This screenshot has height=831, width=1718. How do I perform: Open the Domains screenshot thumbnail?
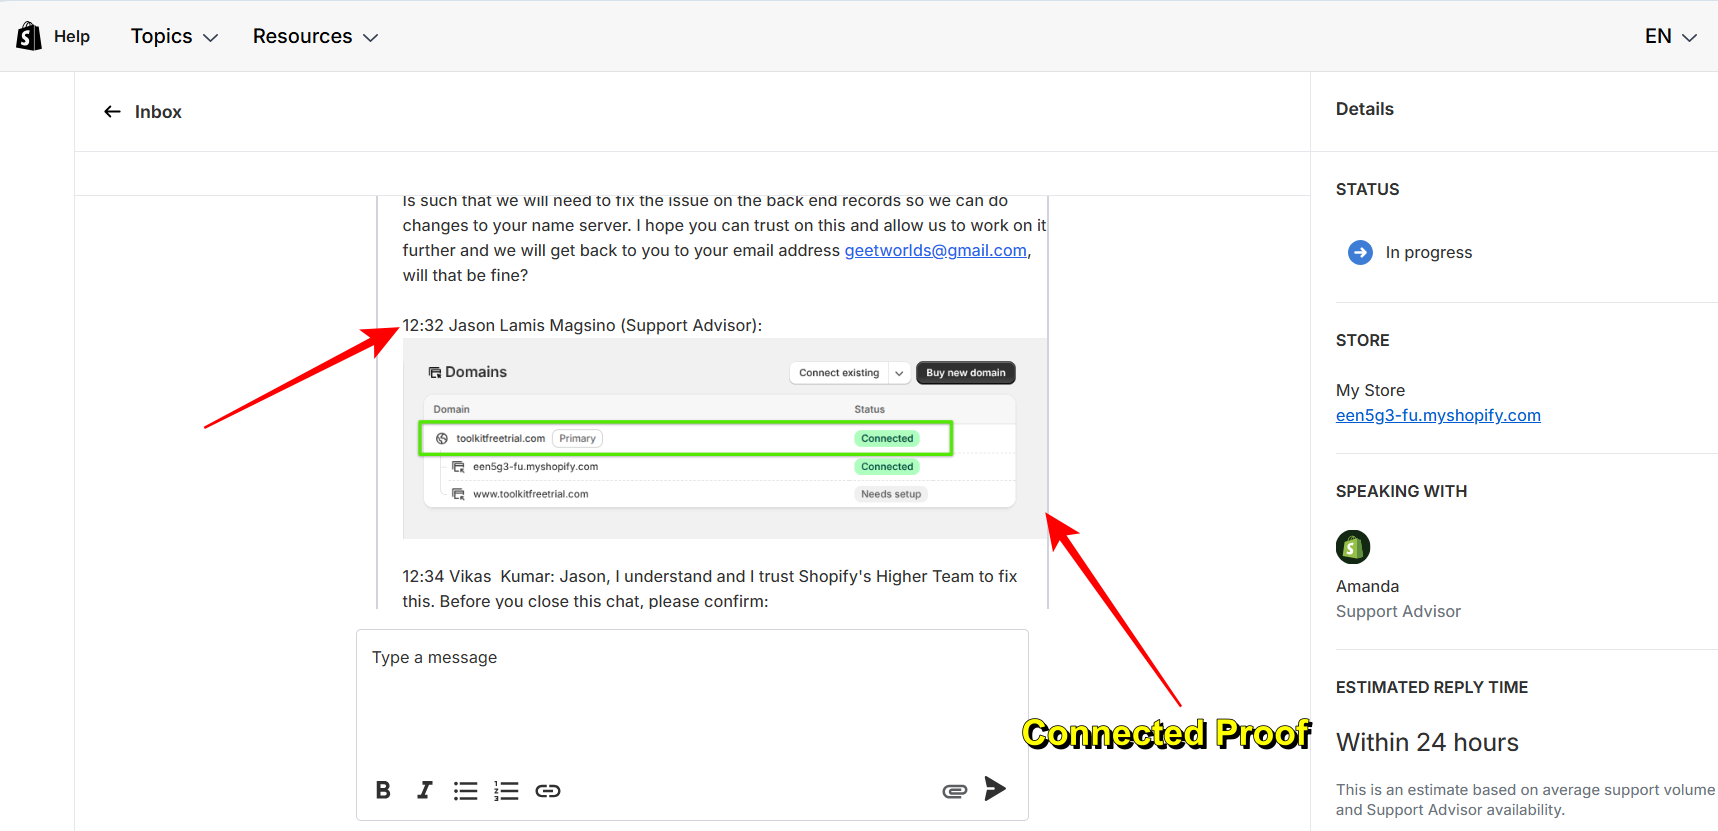[725, 438]
